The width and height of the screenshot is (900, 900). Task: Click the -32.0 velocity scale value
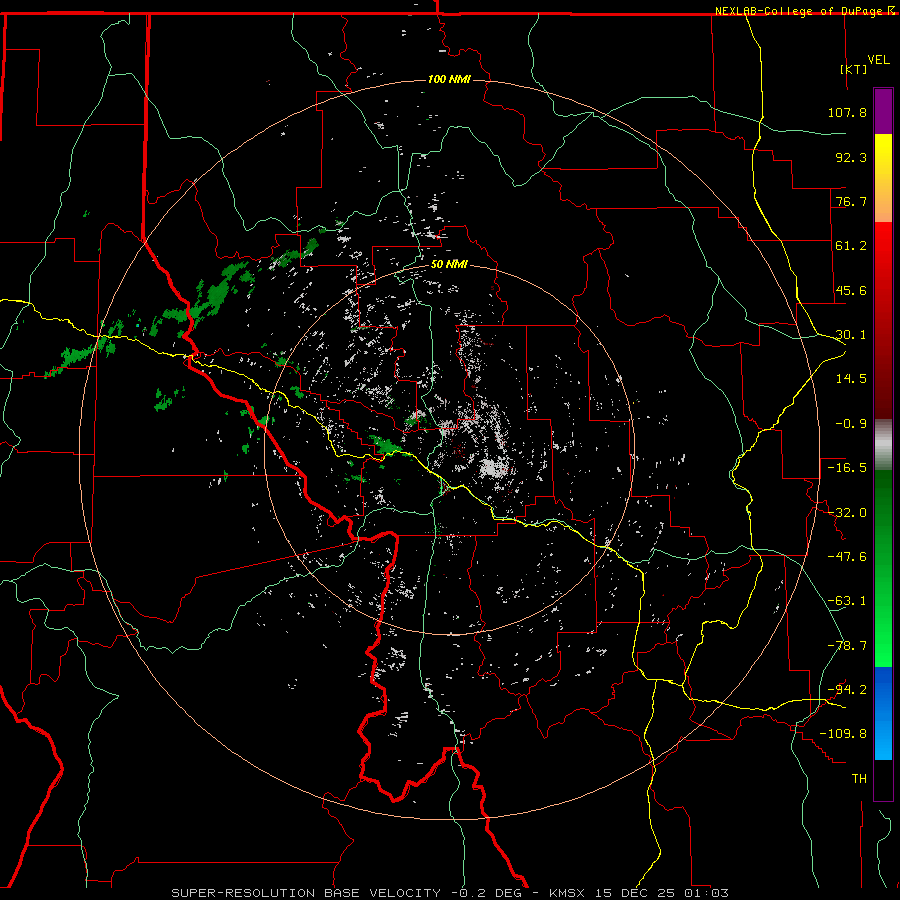(847, 513)
